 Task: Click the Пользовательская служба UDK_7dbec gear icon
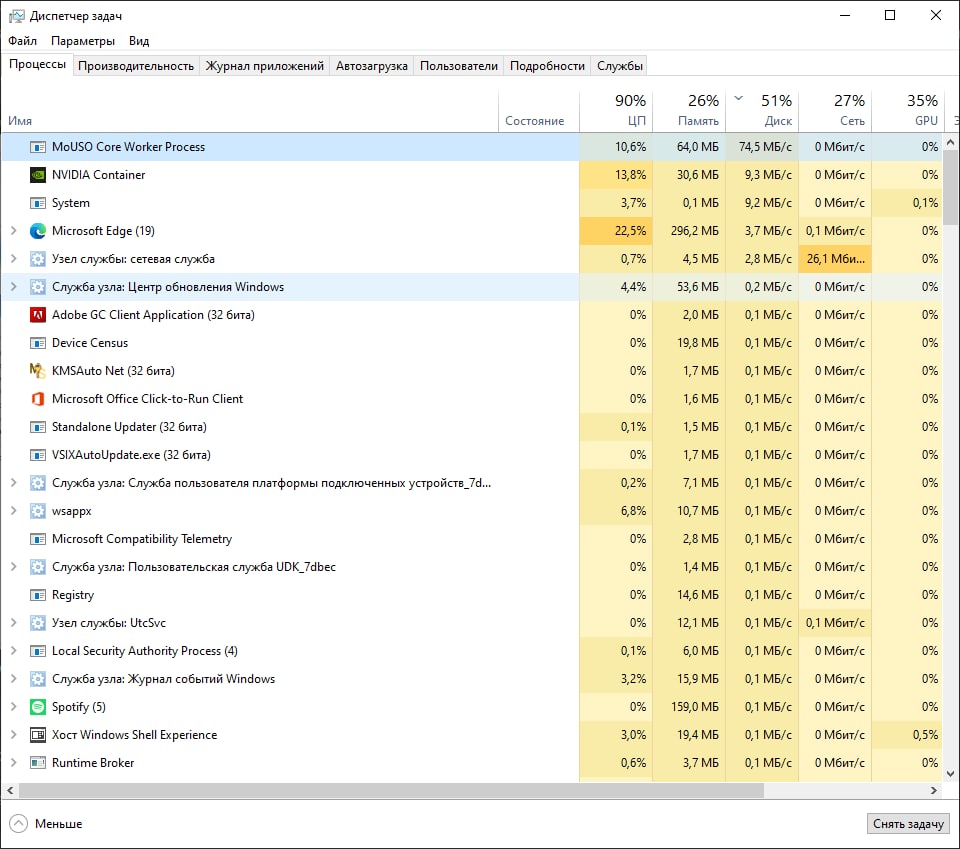(x=38, y=567)
